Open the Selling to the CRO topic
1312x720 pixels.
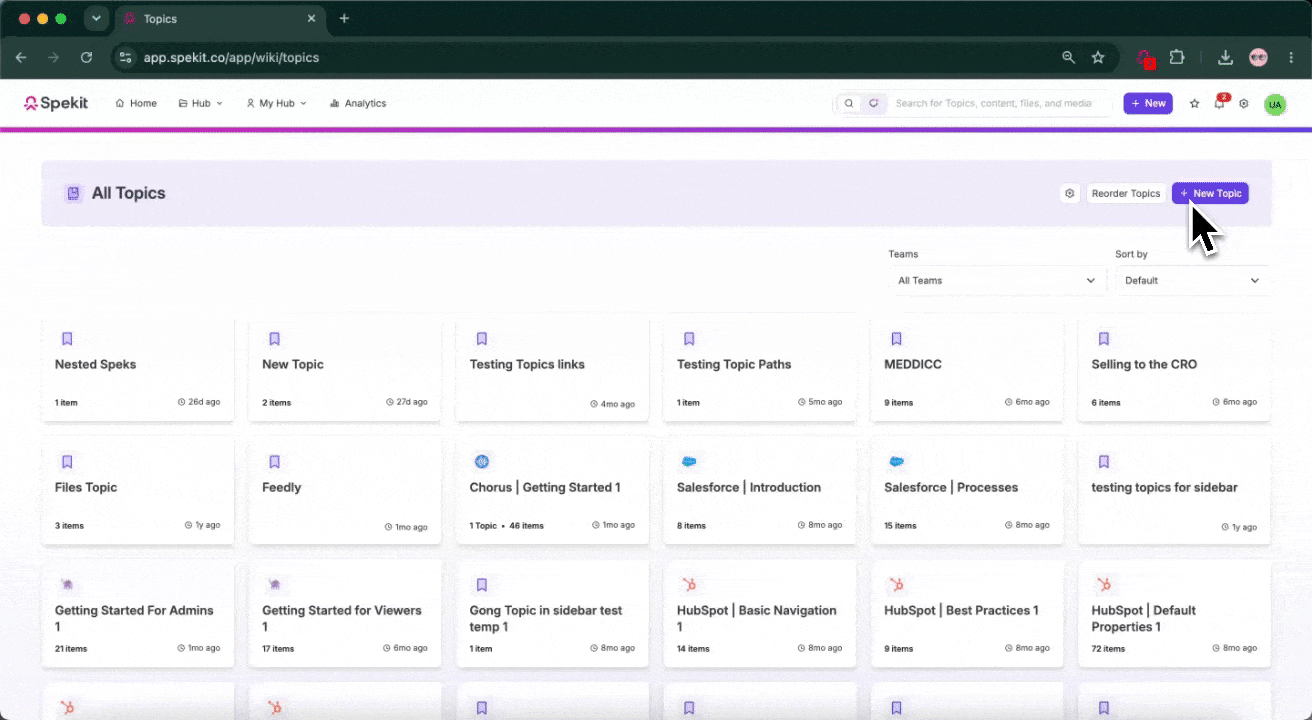pyautogui.click(x=1174, y=369)
